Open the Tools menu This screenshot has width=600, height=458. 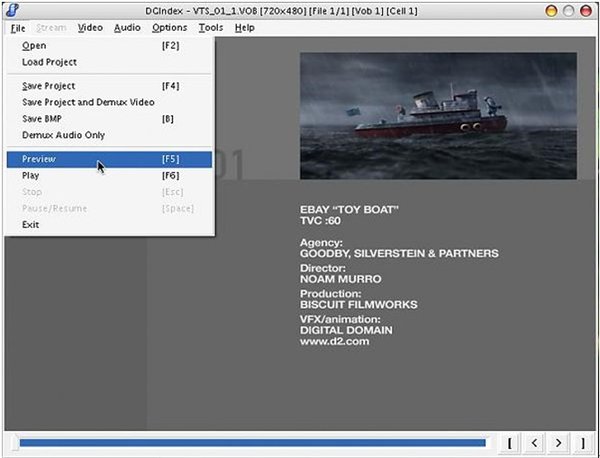coord(210,28)
